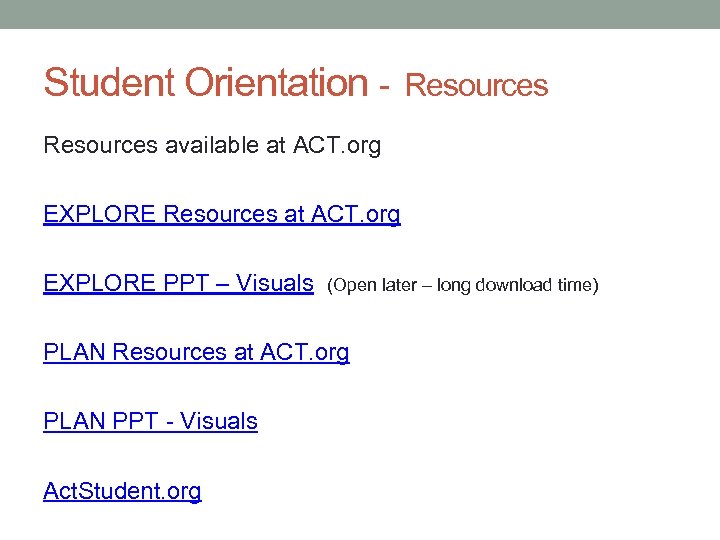Click the orange "Resources" subtitle in the heading
720x540 pixels.
pos(477,86)
